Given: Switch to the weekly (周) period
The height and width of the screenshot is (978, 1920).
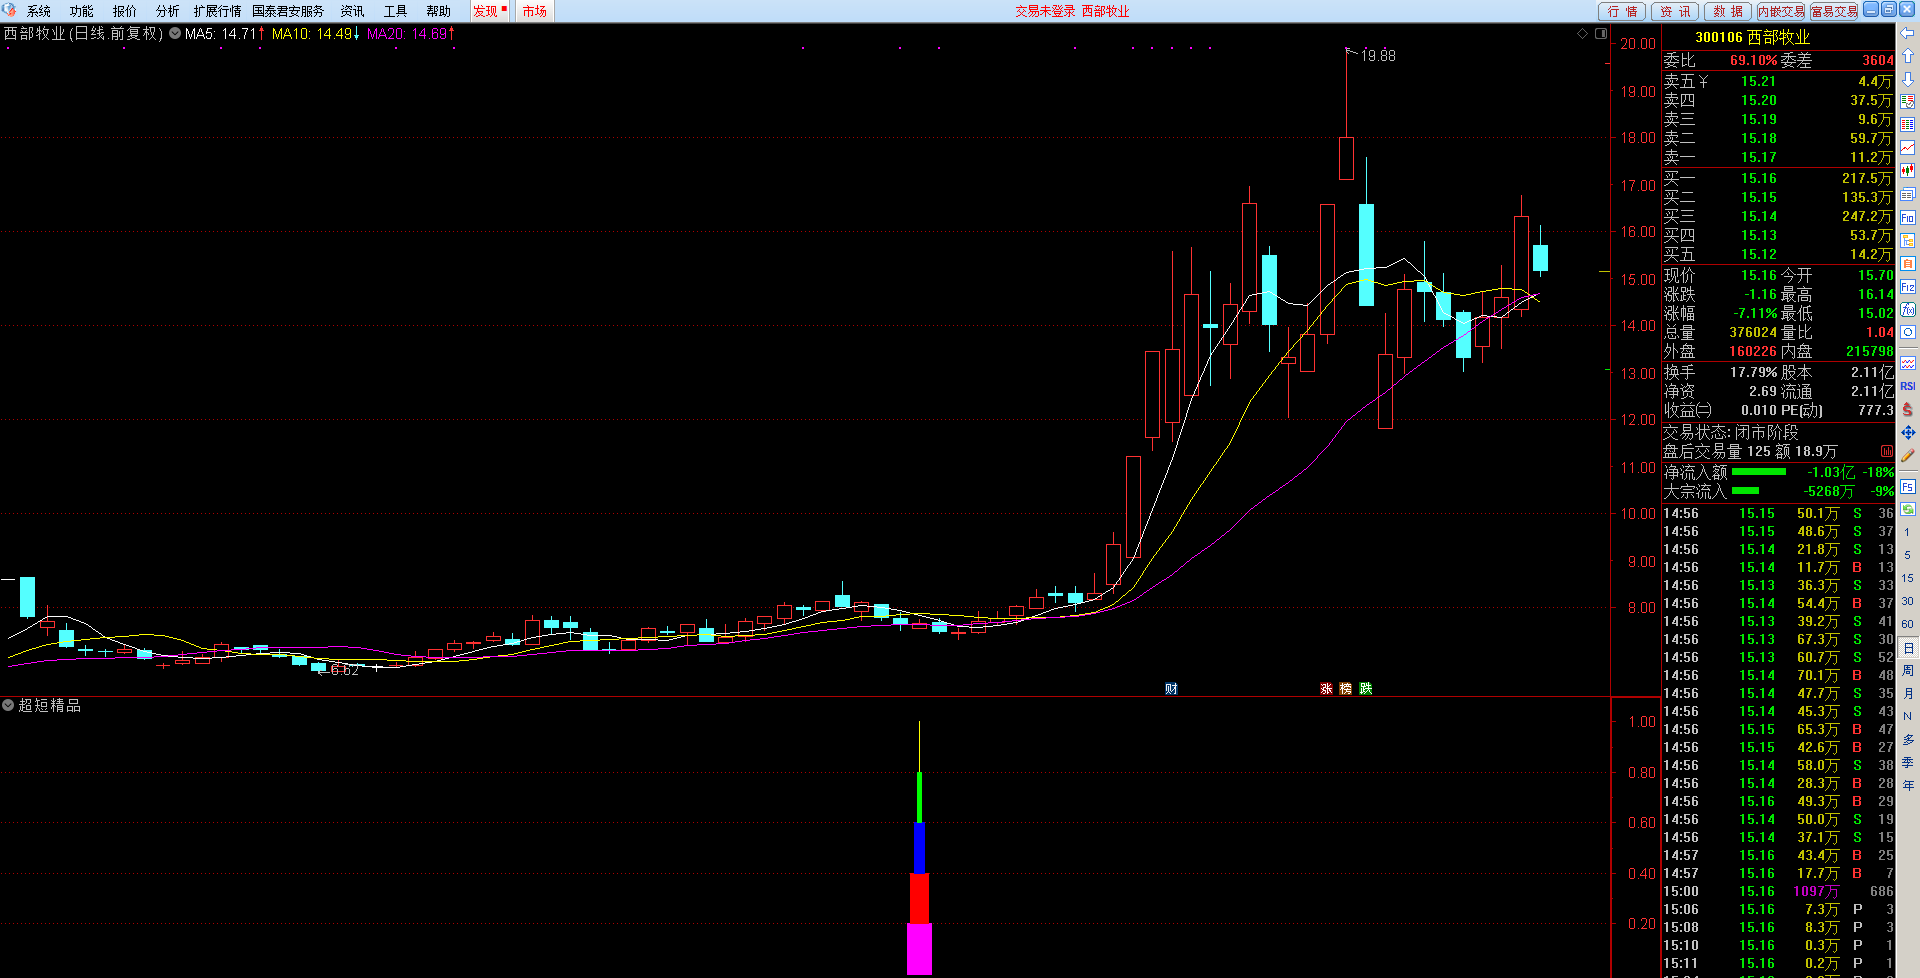Looking at the screenshot, I should point(1907,671).
